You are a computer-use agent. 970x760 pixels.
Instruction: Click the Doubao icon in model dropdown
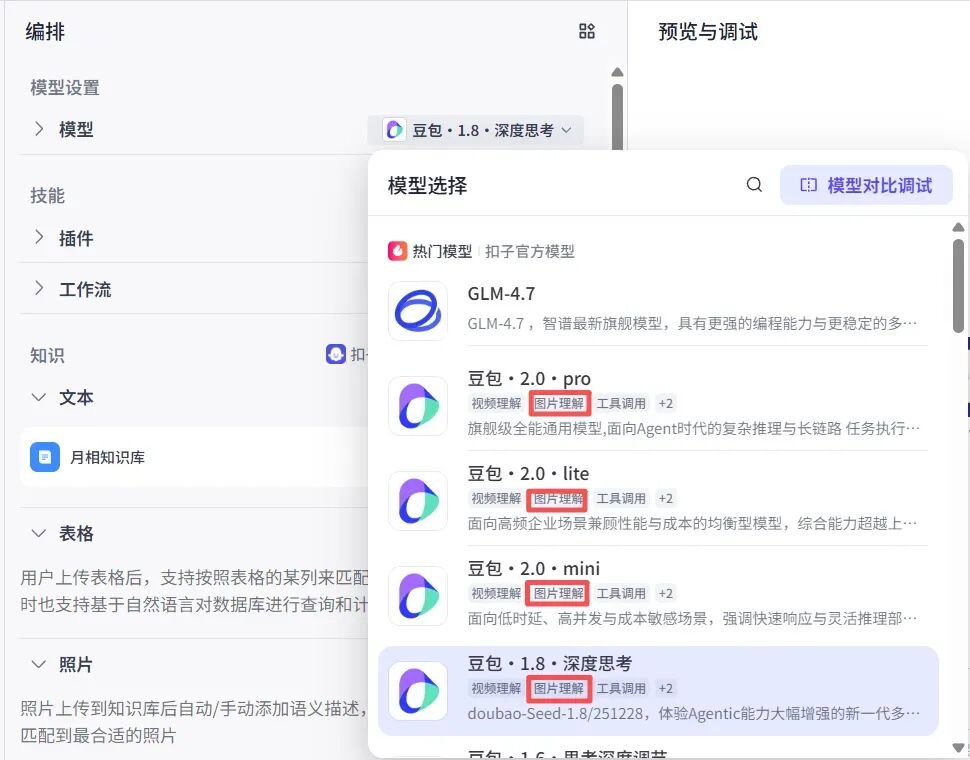point(394,130)
